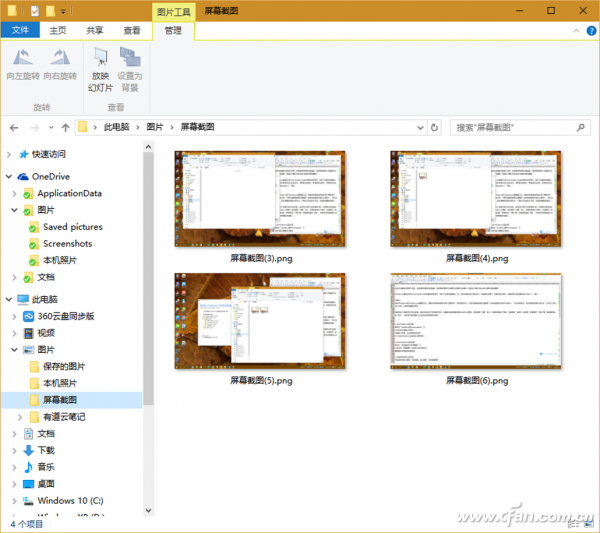Image resolution: width=600 pixels, height=533 pixels.
Task: Open recent locations dropdown
Action: coord(51,127)
